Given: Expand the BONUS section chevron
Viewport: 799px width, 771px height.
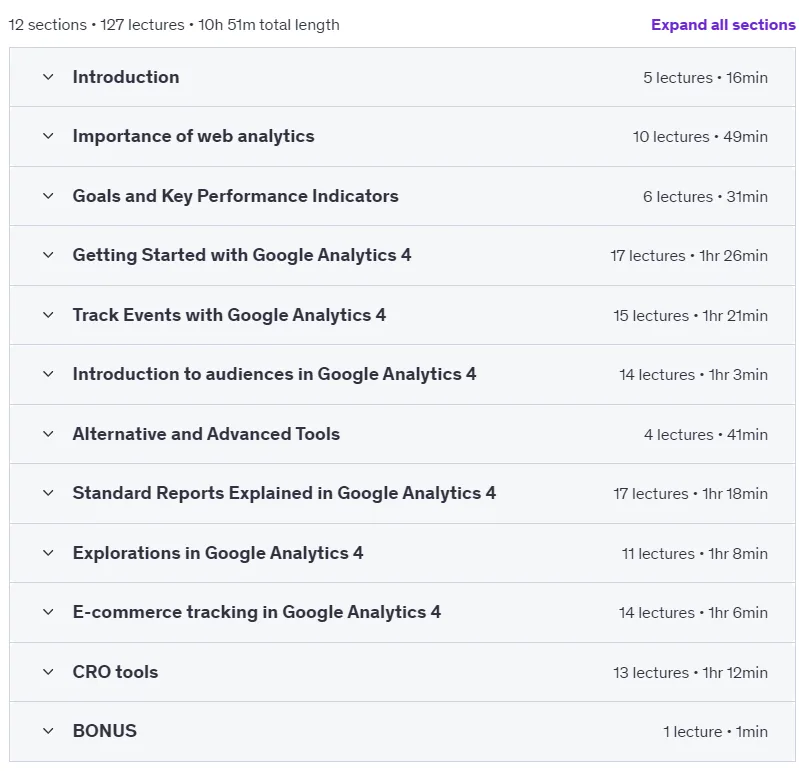Looking at the screenshot, I should pyautogui.click(x=48, y=731).
